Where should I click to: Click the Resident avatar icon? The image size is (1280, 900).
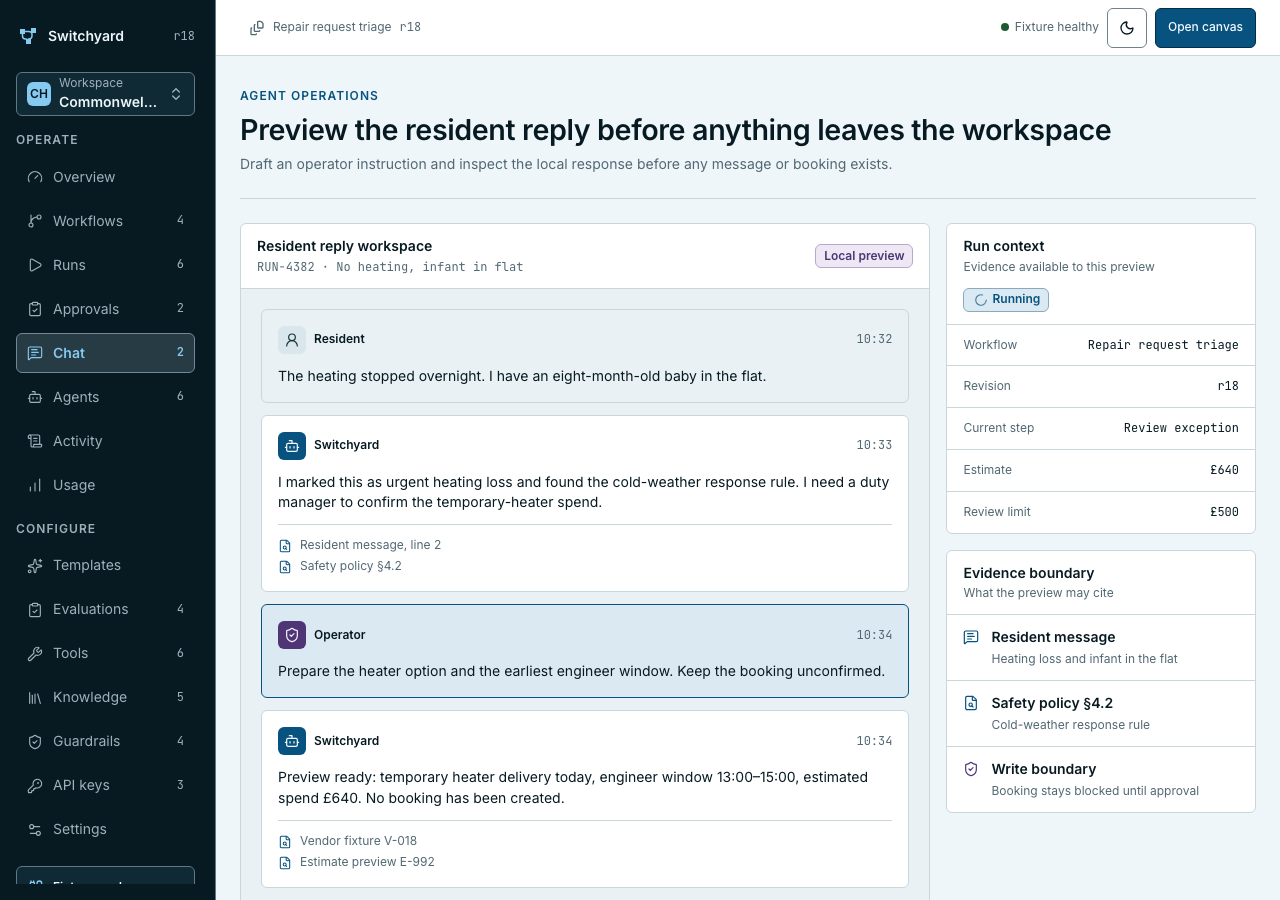tap(292, 339)
